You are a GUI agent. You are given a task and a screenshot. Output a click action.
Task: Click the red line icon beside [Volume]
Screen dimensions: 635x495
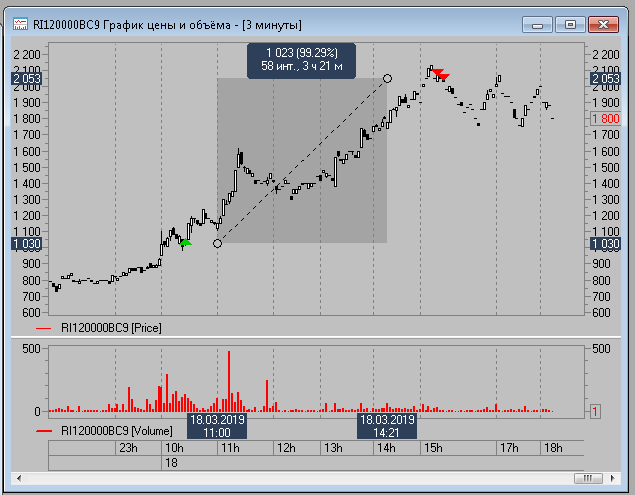[44, 431]
